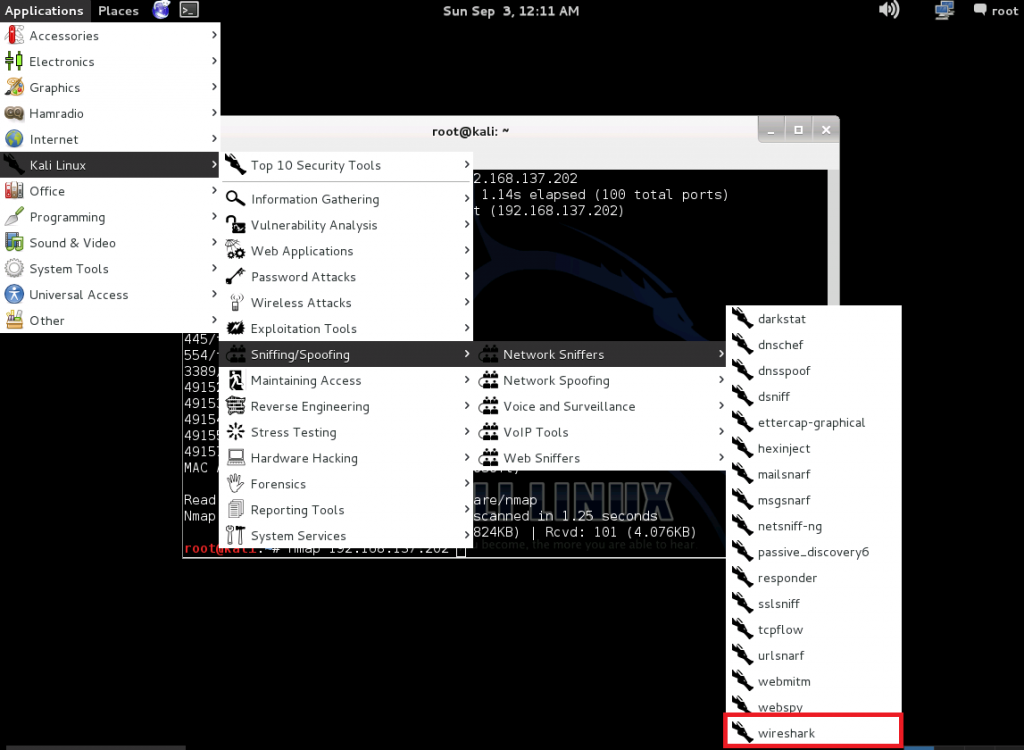Expand Network Spoofing submenu arrow
Image resolution: width=1024 pixels, height=750 pixels.
[721, 380]
